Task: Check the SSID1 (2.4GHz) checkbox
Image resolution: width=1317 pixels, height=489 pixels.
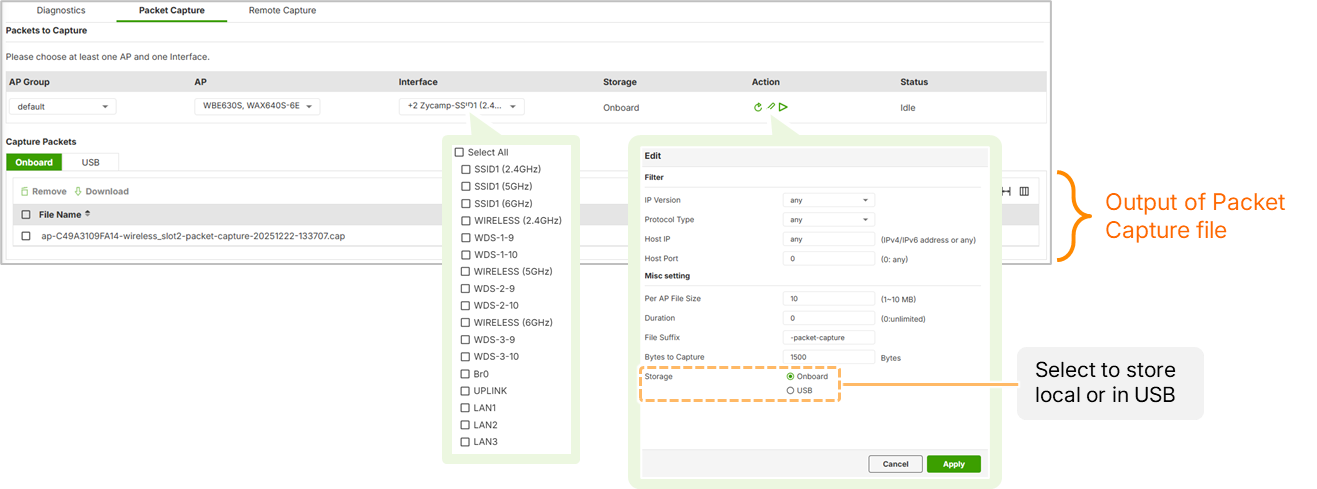Action: point(465,169)
